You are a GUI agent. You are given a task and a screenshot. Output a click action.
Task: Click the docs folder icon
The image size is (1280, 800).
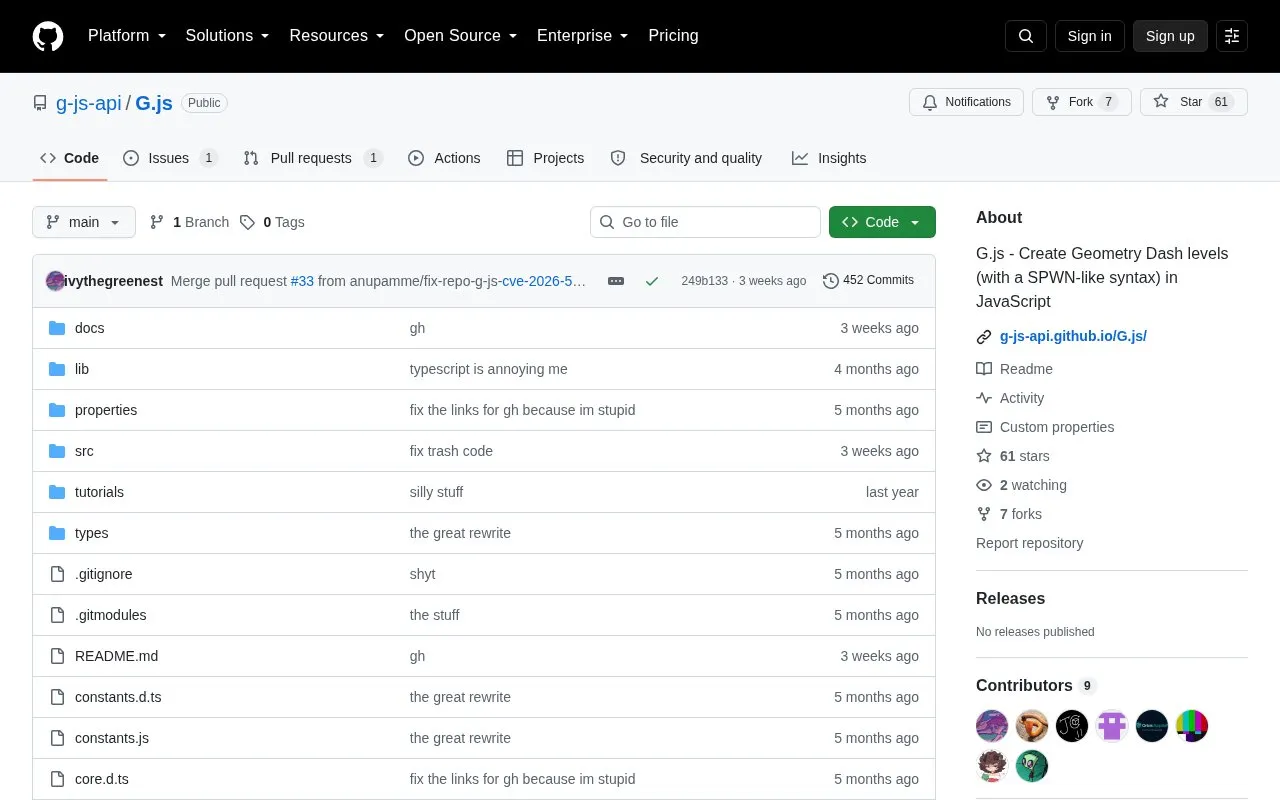point(57,328)
